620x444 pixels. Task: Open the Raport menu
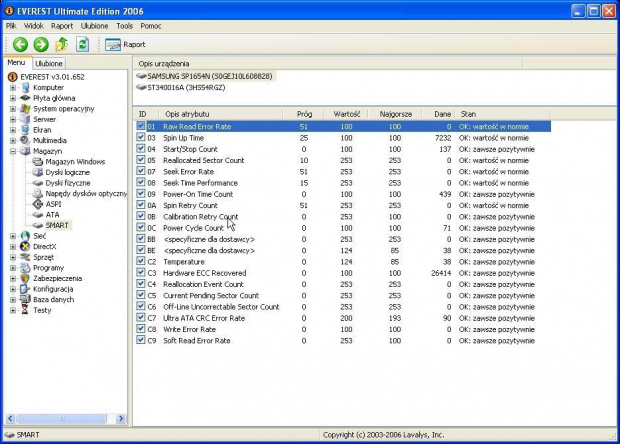click(62, 26)
